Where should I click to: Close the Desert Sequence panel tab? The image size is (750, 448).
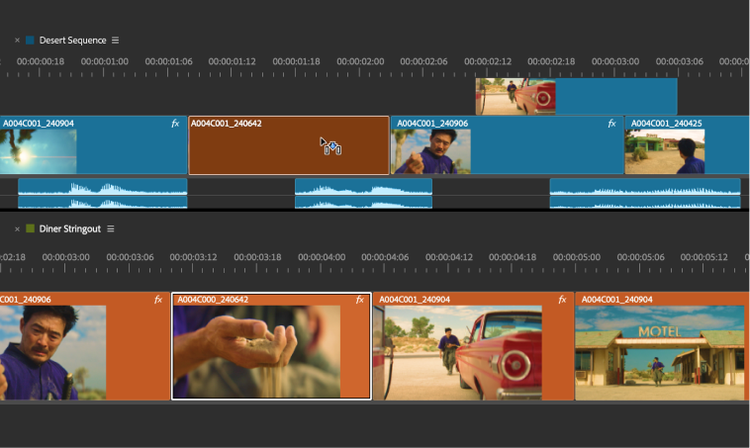17,40
